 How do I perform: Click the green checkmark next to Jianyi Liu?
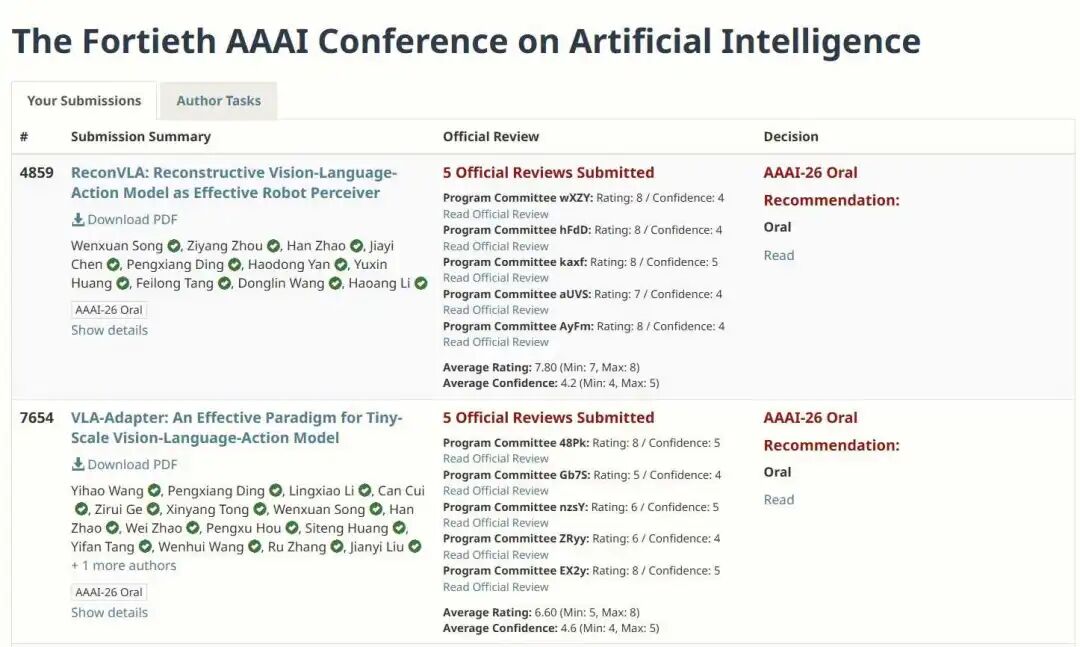point(415,547)
